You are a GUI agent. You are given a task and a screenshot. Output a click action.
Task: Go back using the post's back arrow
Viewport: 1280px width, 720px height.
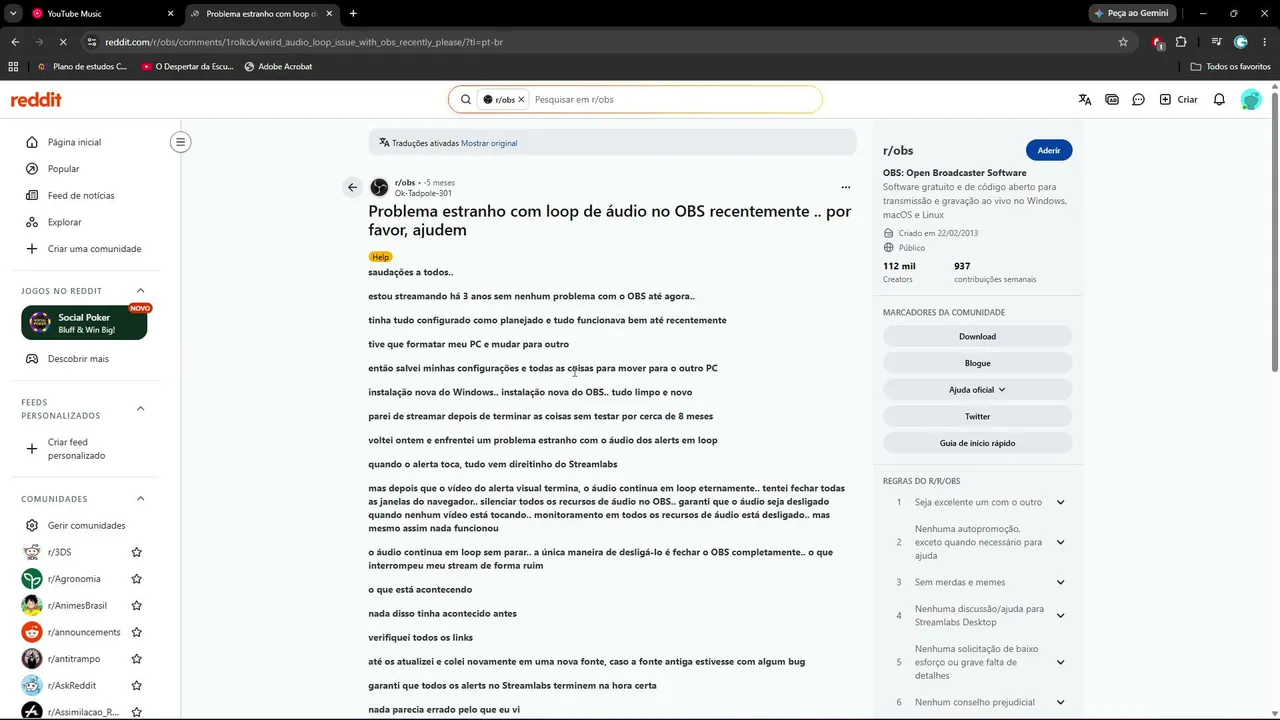click(x=352, y=187)
